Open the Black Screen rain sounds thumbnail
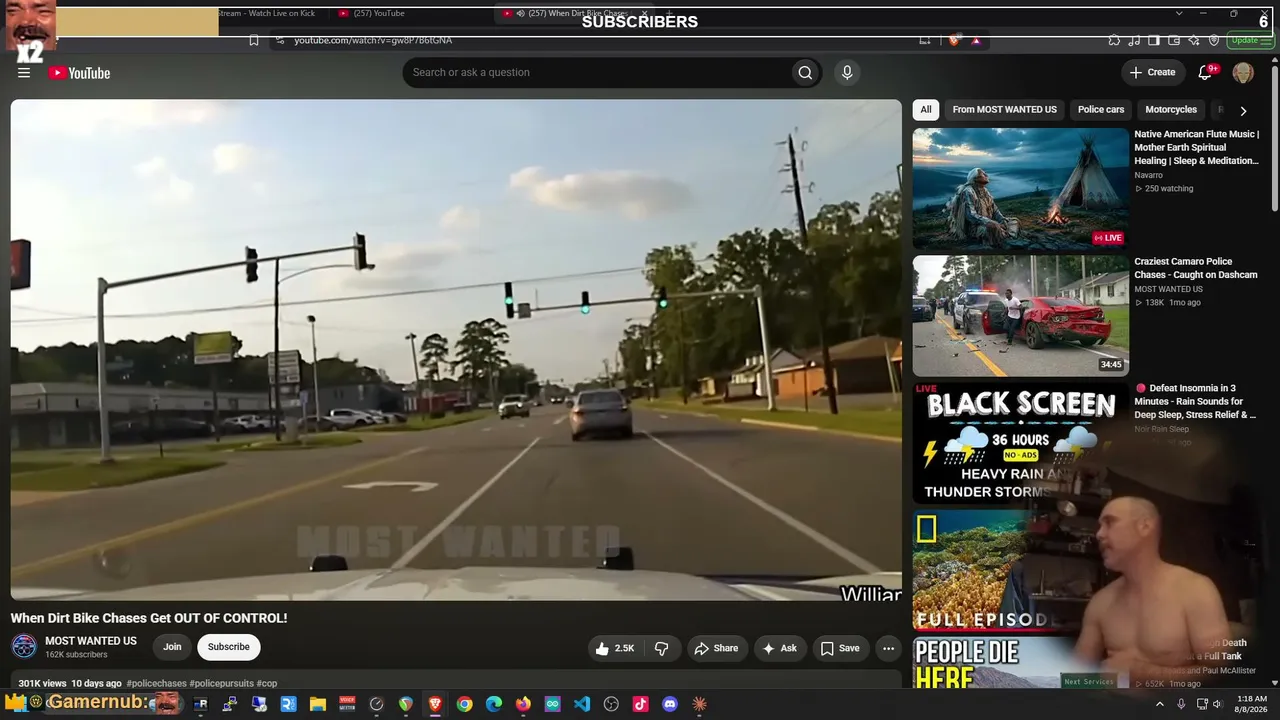The height and width of the screenshot is (720, 1280). point(1020,442)
